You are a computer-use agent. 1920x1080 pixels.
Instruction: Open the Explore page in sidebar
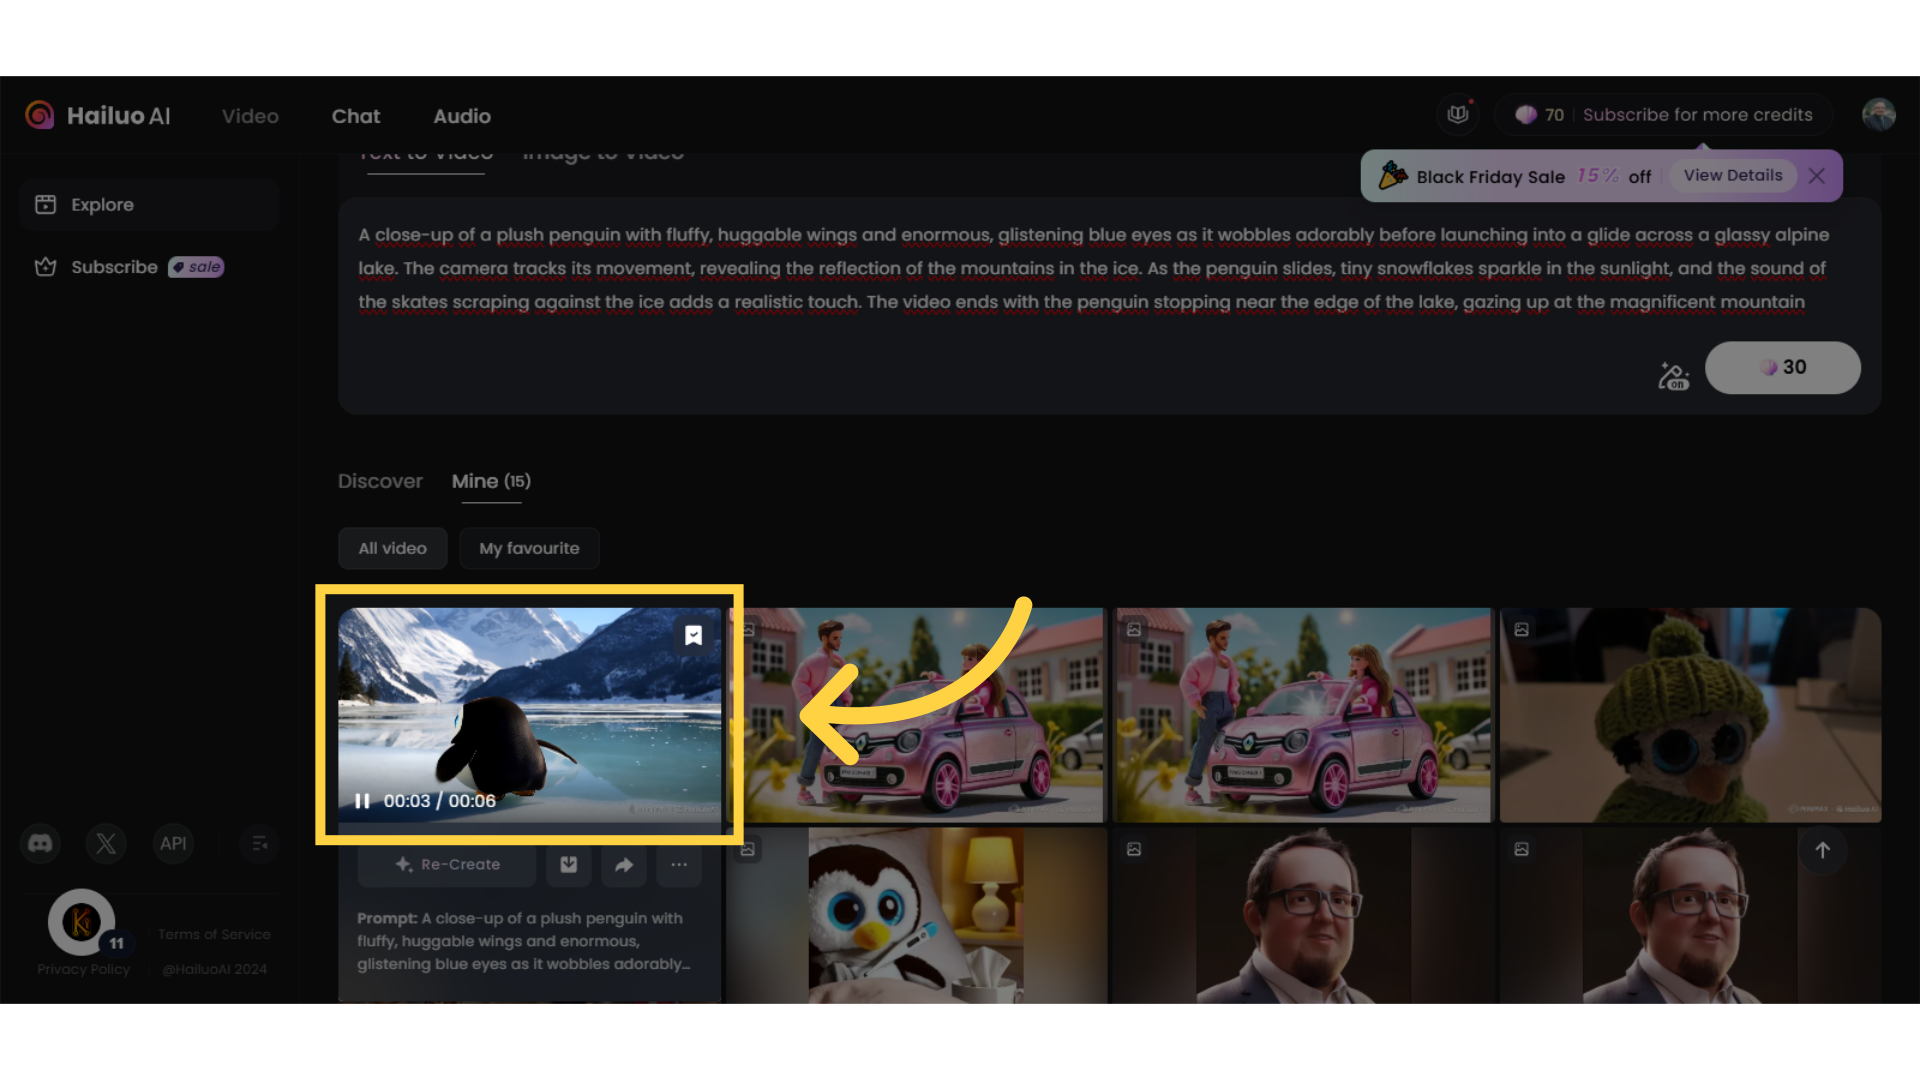pos(148,205)
